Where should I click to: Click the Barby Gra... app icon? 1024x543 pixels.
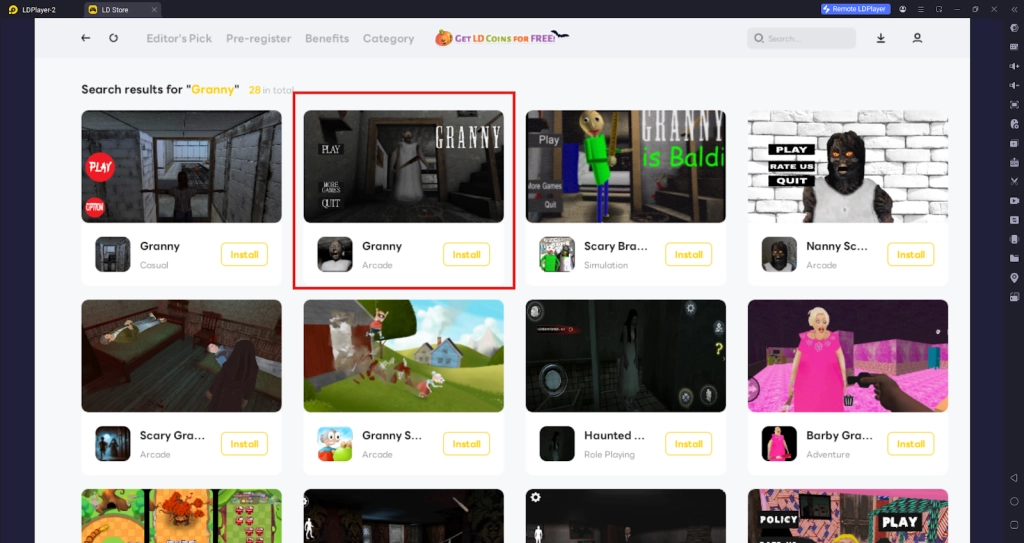[x=779, y=444]
